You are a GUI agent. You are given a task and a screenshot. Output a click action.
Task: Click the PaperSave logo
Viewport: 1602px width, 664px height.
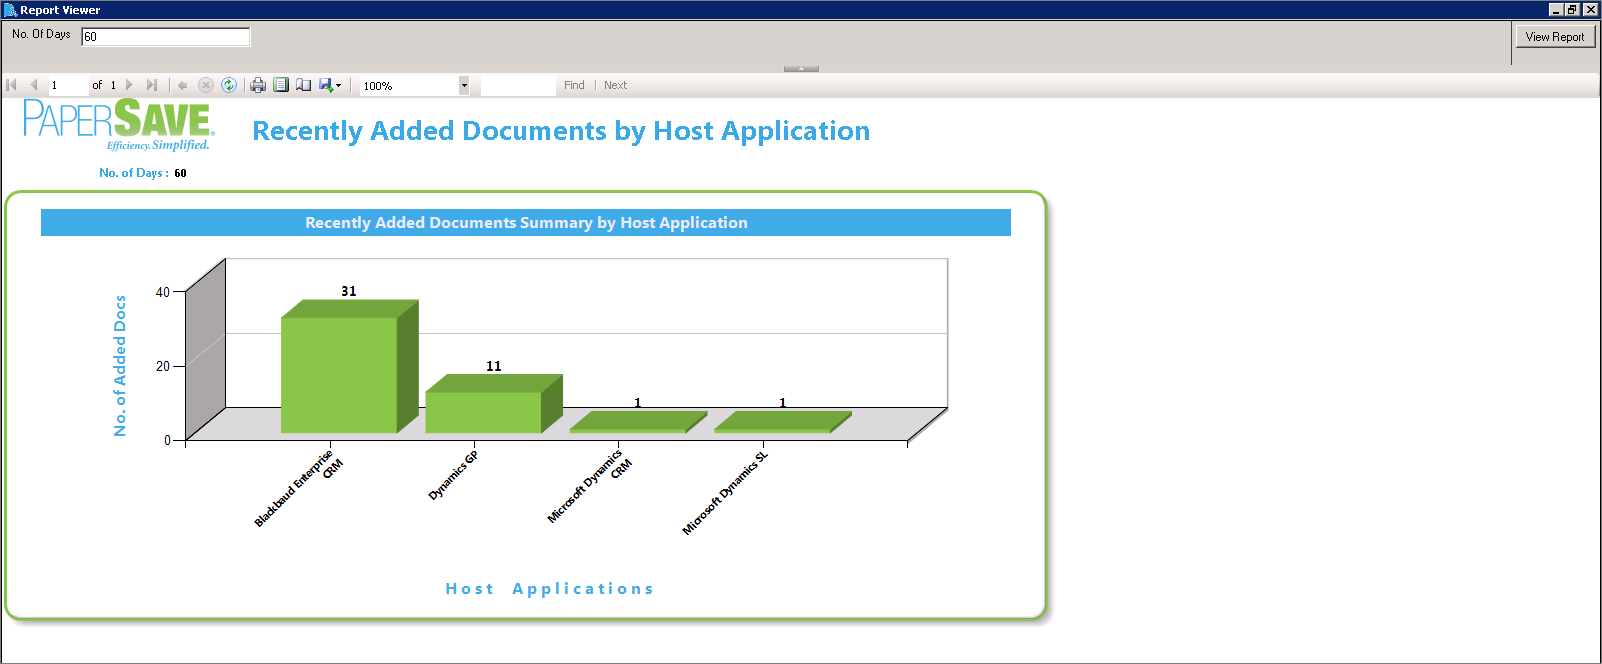[x=118, y=124]
